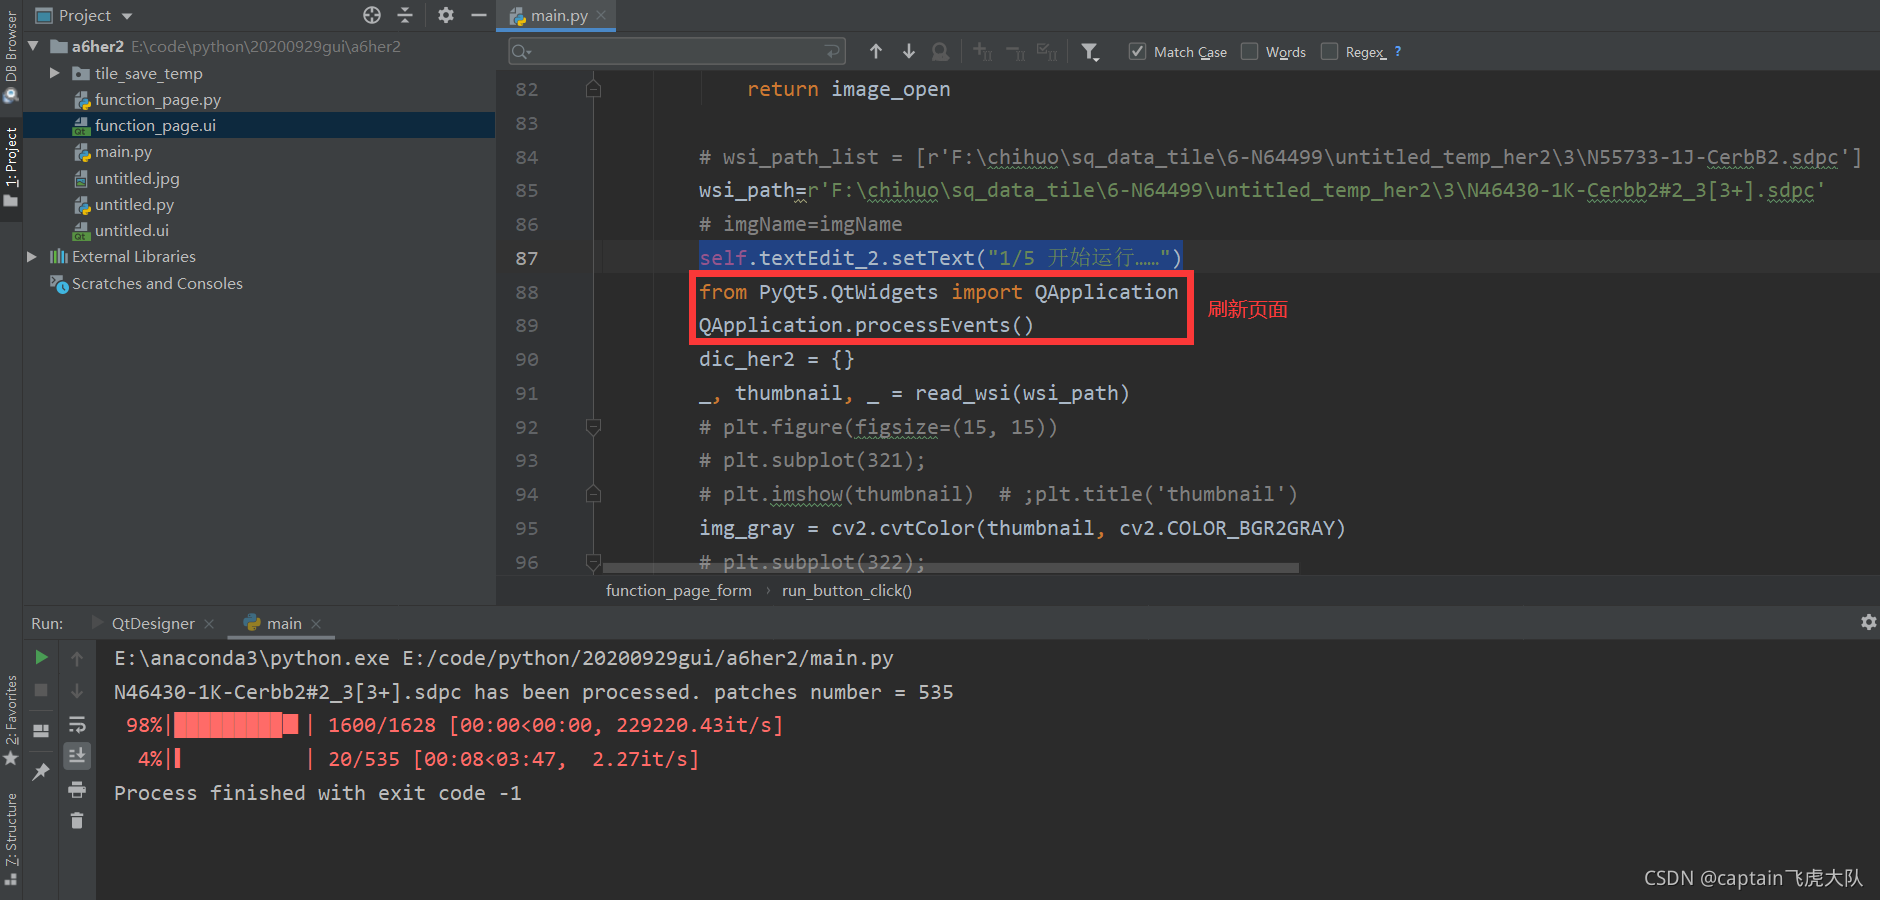Click the Stop process square icon
The width and height of the screenshot is (1880, 900).
(x=41, y=690)
